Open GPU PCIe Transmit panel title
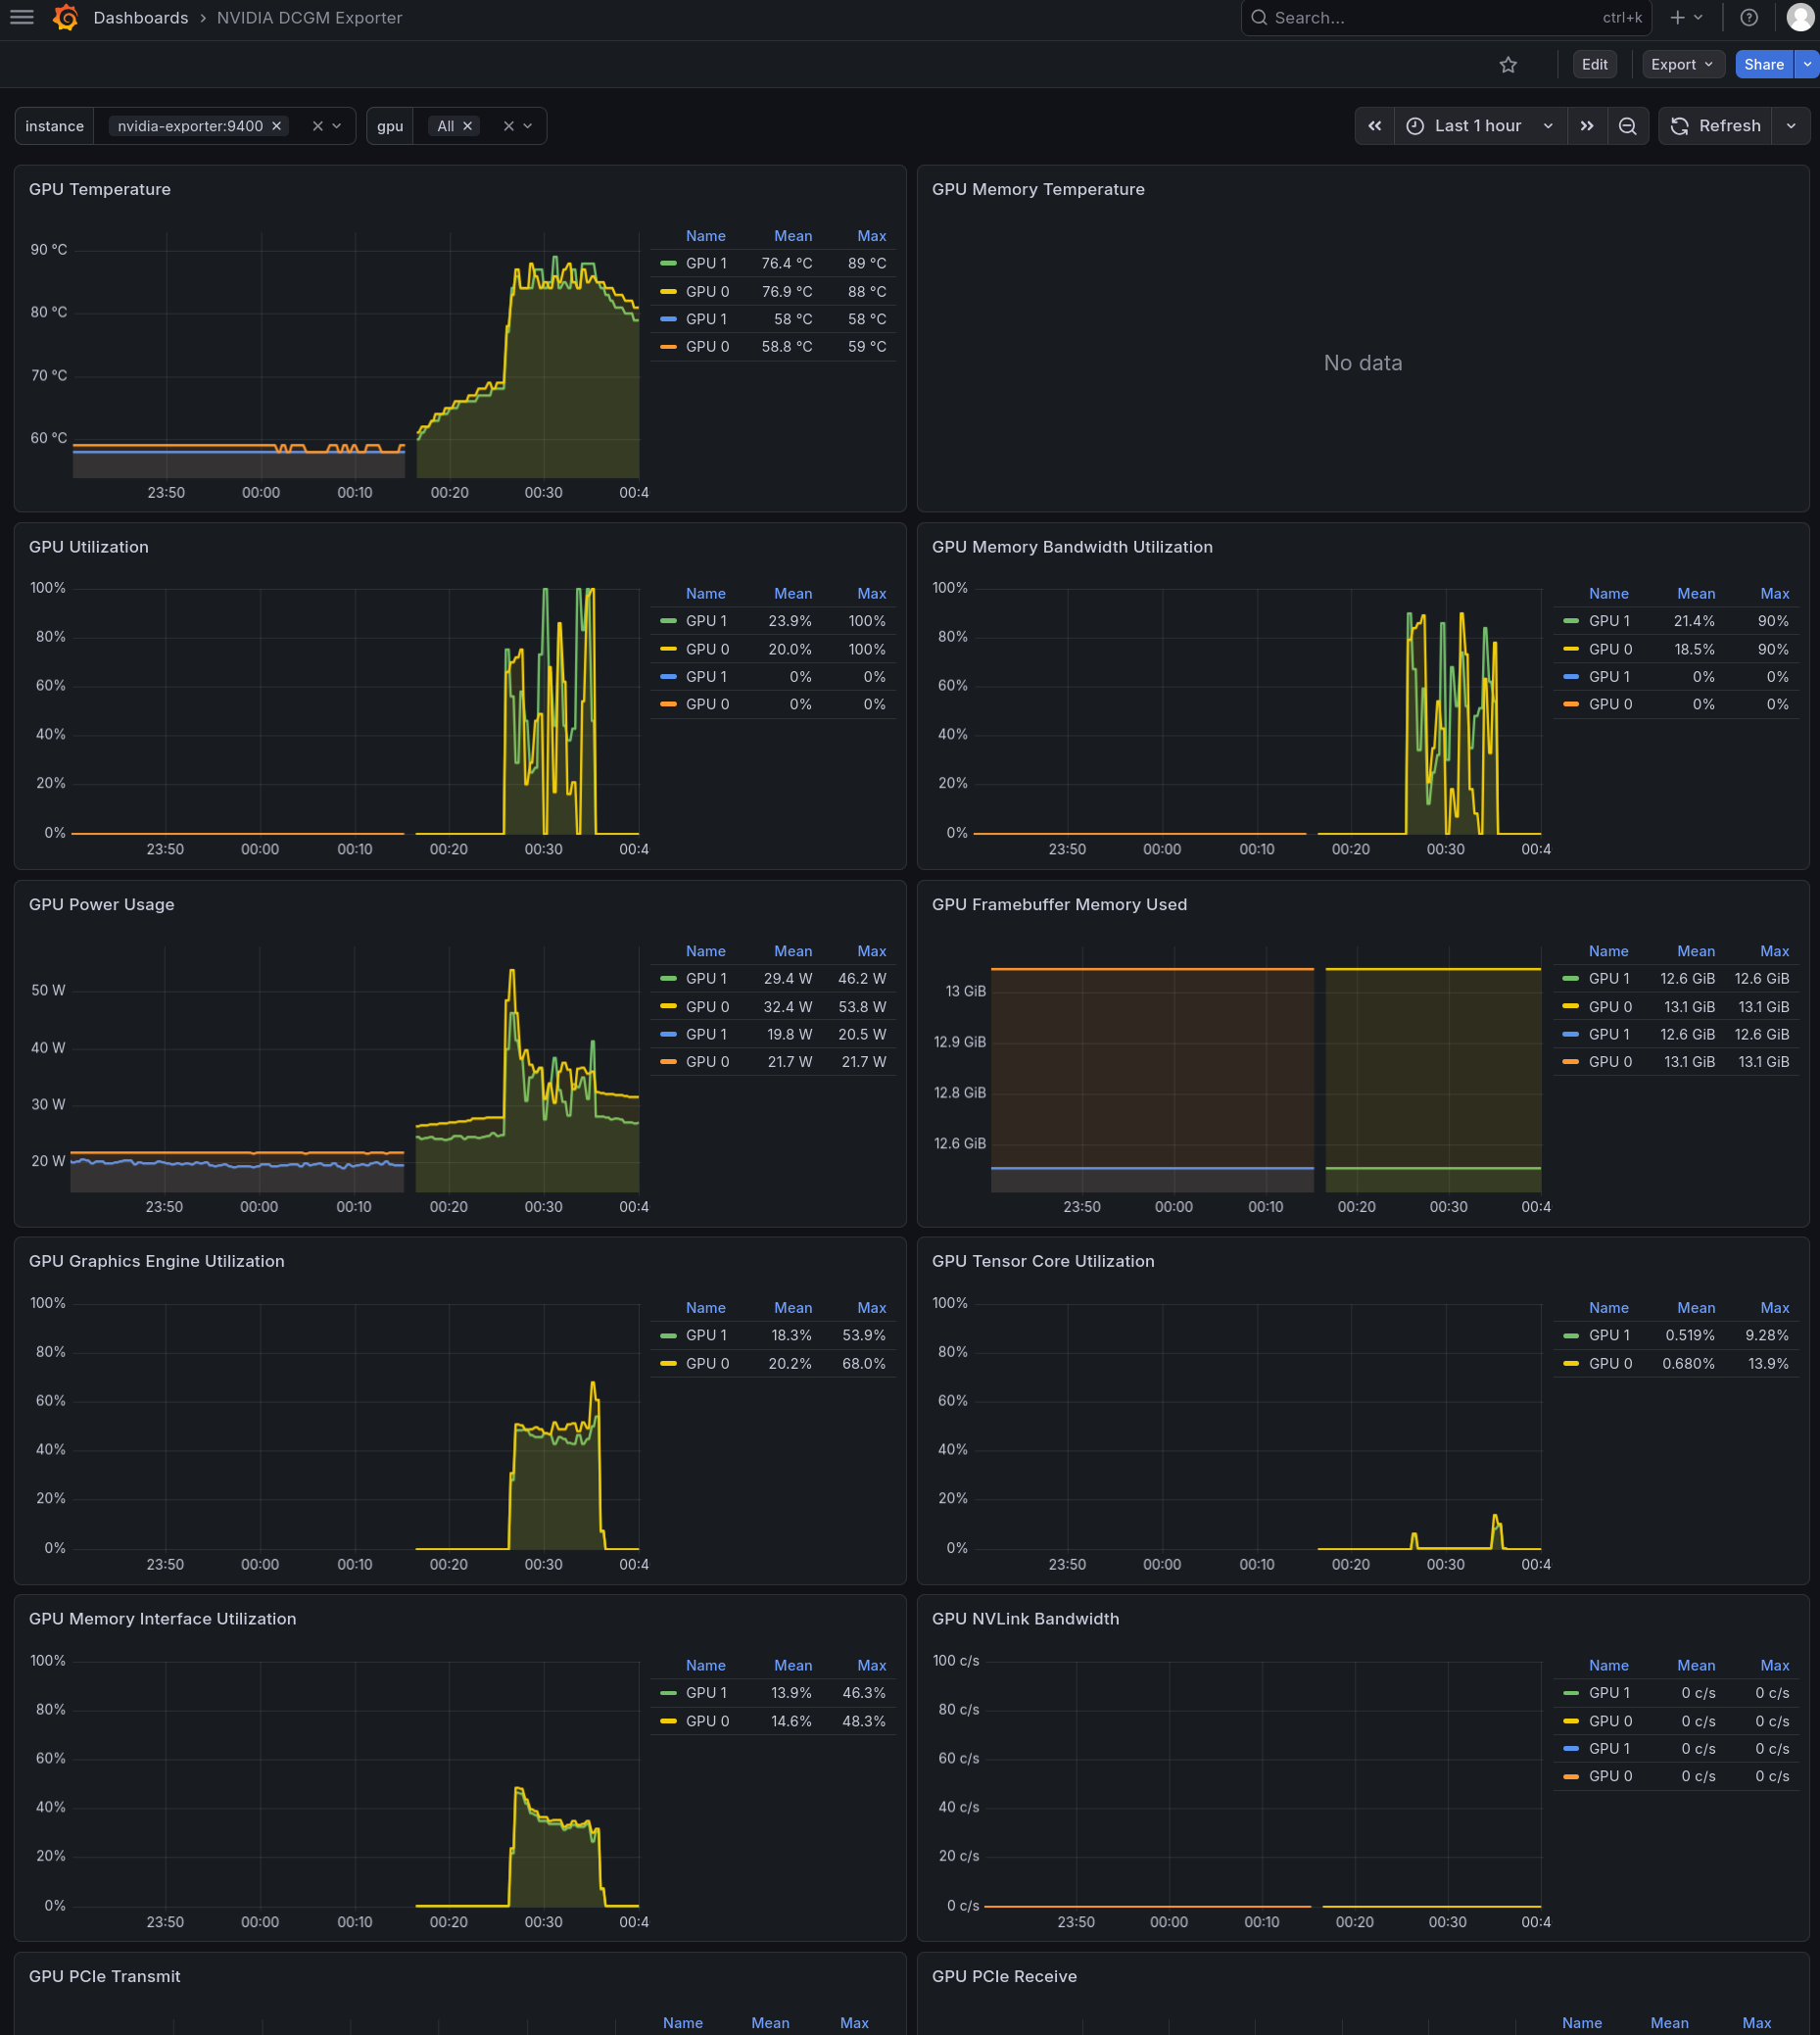The height and width of the screenshot is (2035, 1820). tap(105, 1976)
